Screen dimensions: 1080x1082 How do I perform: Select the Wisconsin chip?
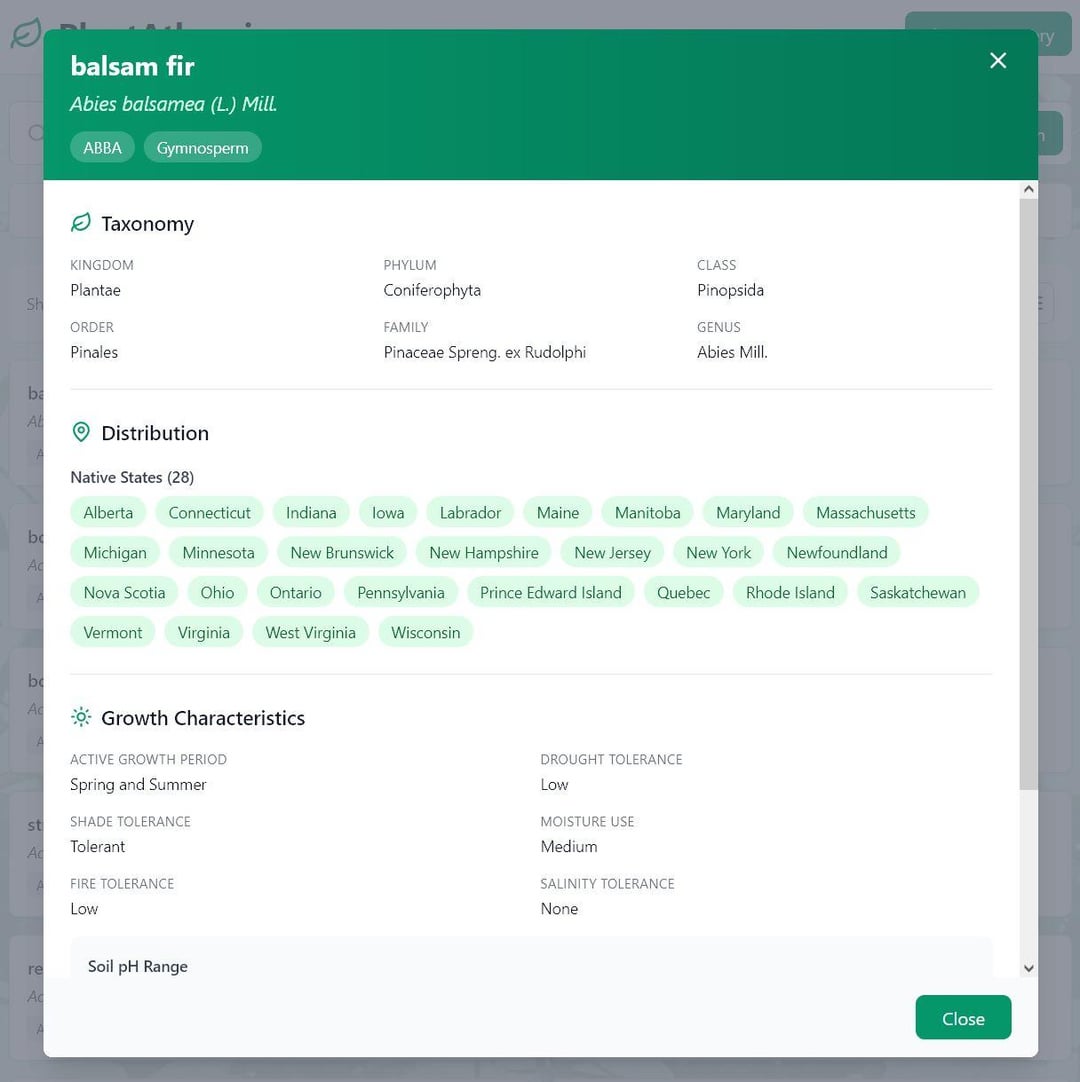point(425,633)
